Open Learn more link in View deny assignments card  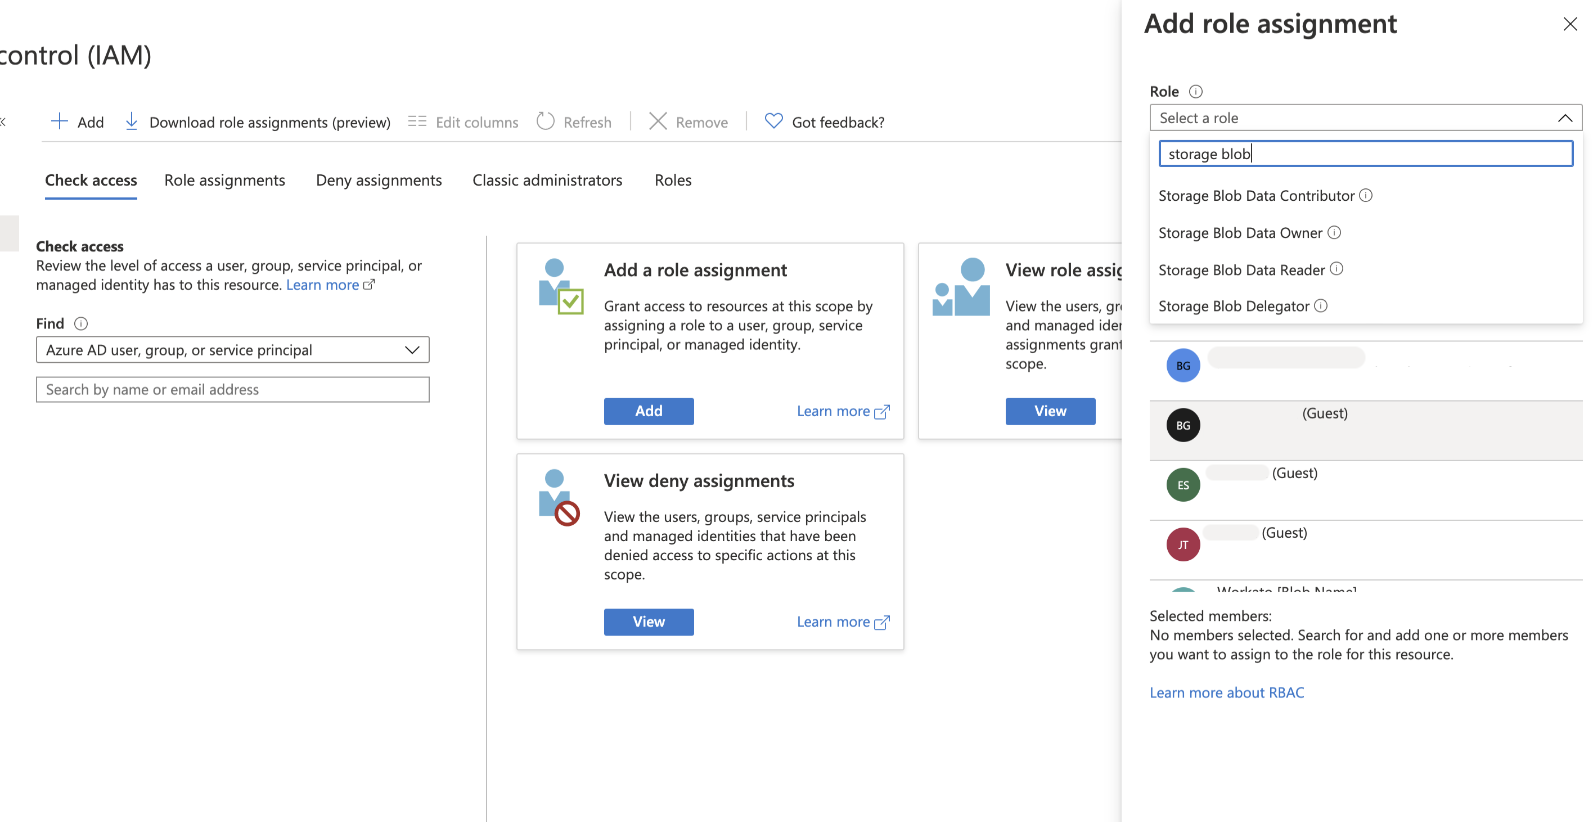point(843,622)
